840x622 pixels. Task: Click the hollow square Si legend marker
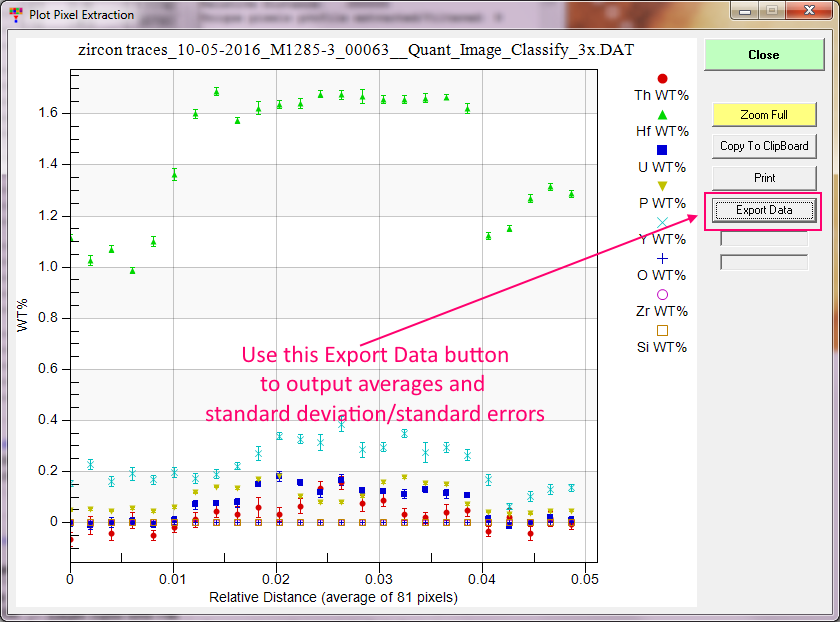point(662,330)
